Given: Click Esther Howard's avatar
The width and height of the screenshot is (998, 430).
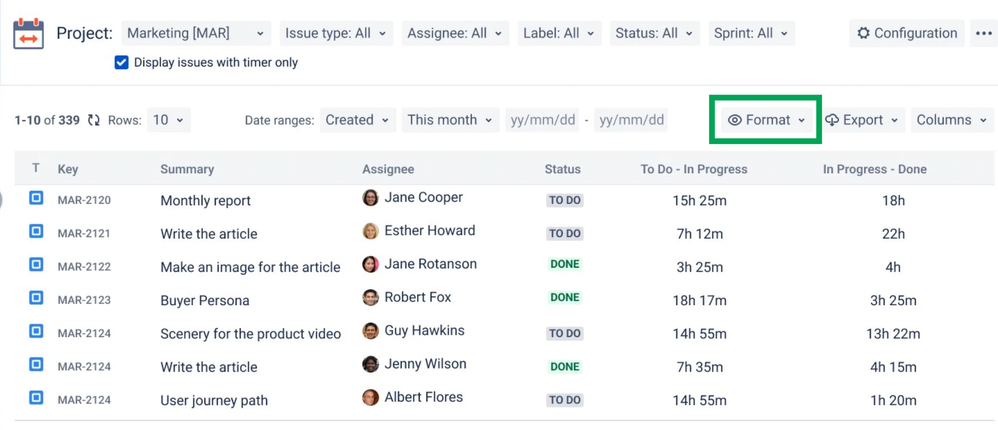Looking at the screenshot, I should click(370, 231).
